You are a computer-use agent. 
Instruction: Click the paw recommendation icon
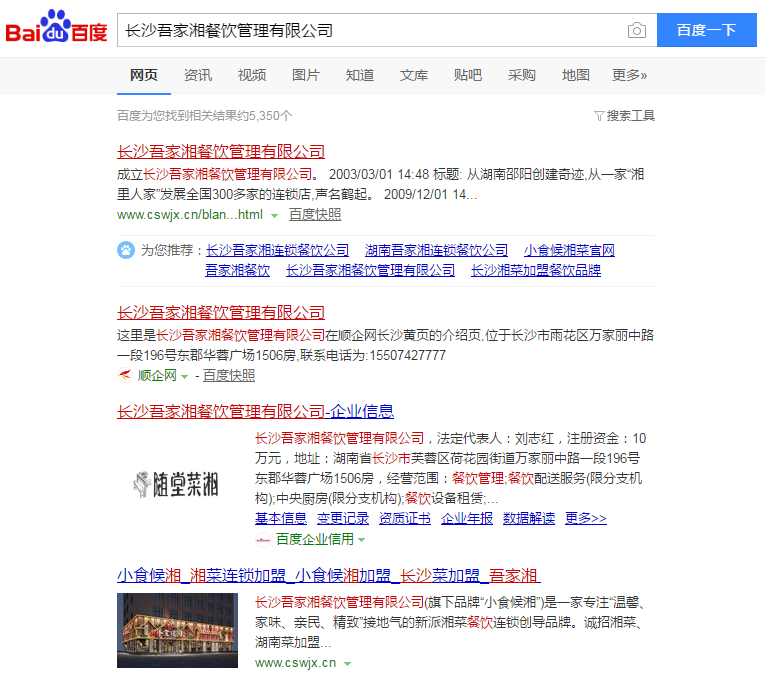click(x=126, y=250)
